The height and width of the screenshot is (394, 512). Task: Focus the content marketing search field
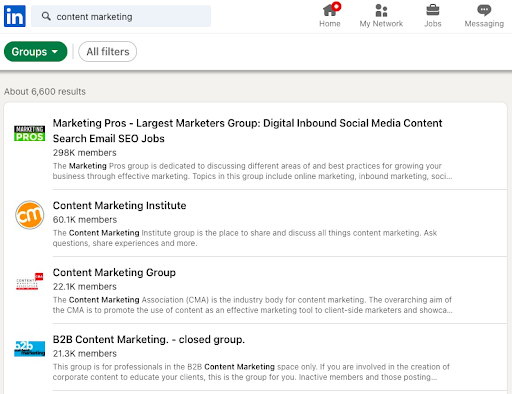121,16
